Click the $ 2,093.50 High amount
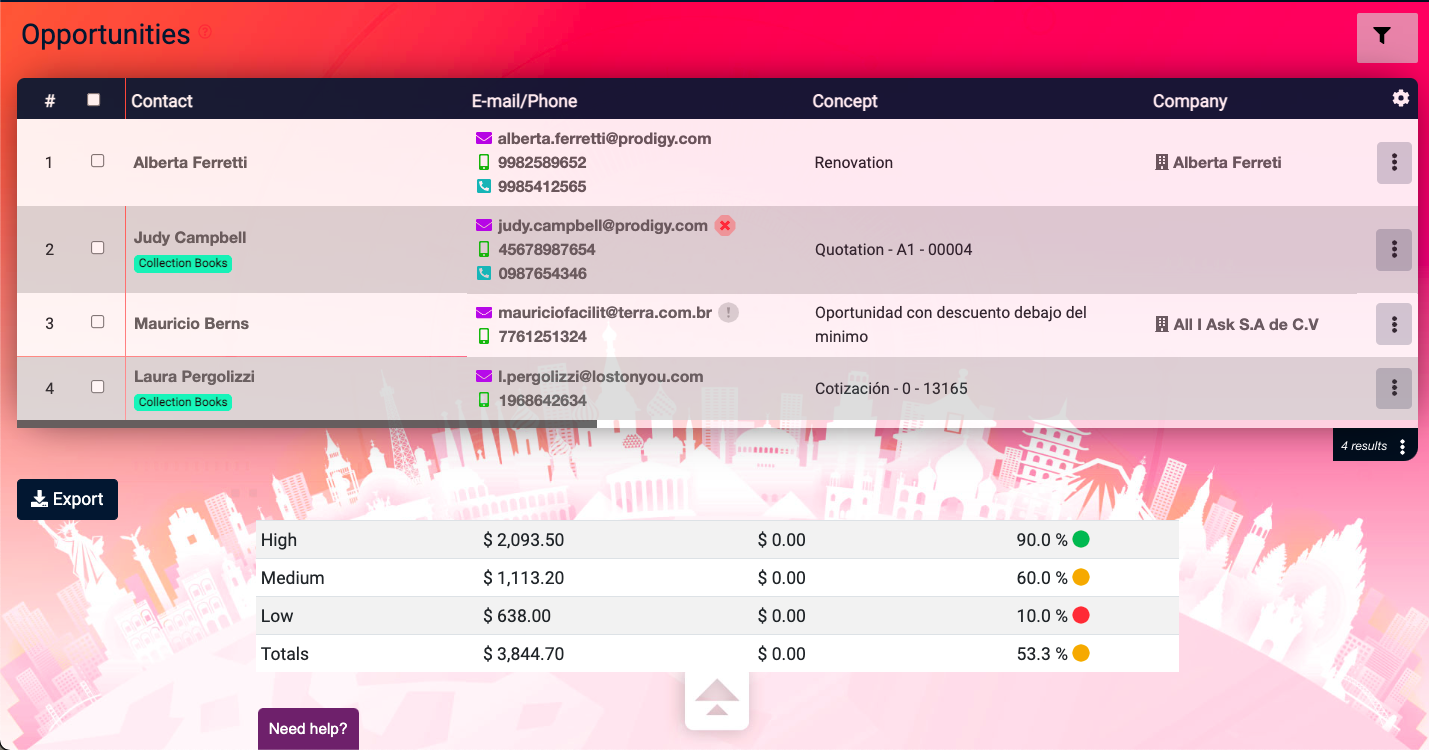Image resolution: width=1429 pixels, height=750 pixels. [x=523, y=540]
